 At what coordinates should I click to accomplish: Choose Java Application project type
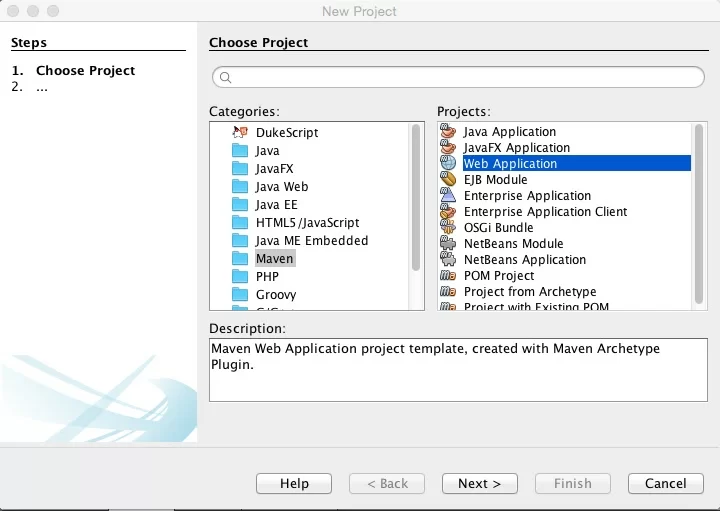510,131
